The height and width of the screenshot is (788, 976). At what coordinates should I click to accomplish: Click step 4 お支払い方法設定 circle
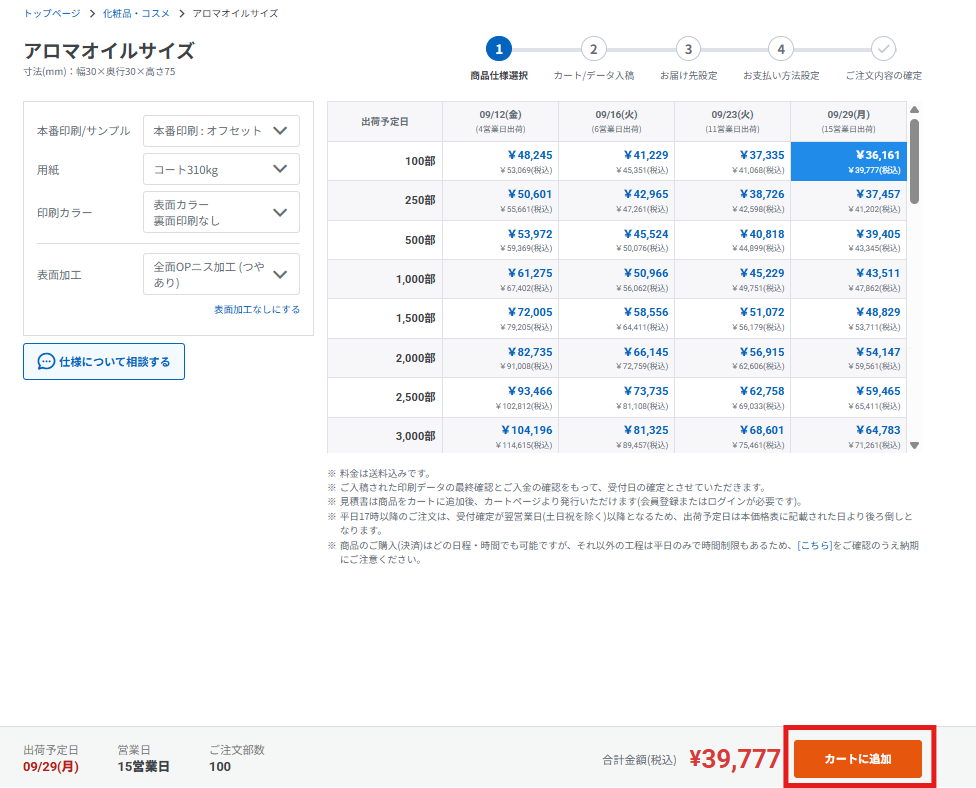coord(781,49)
